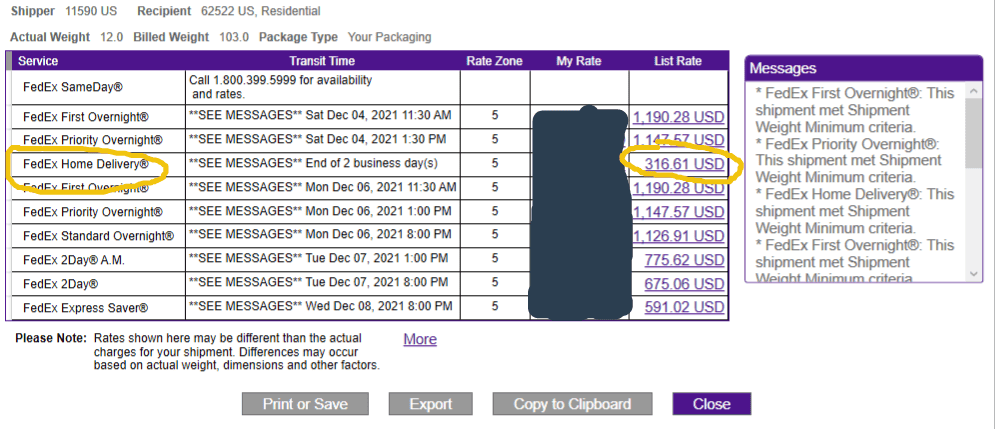Image resolution: width=995 pixels, height=429 pixels.
Task: Click the Actual Weight 12.0 value
Action: pyautogui.click(x=112, y=37)
